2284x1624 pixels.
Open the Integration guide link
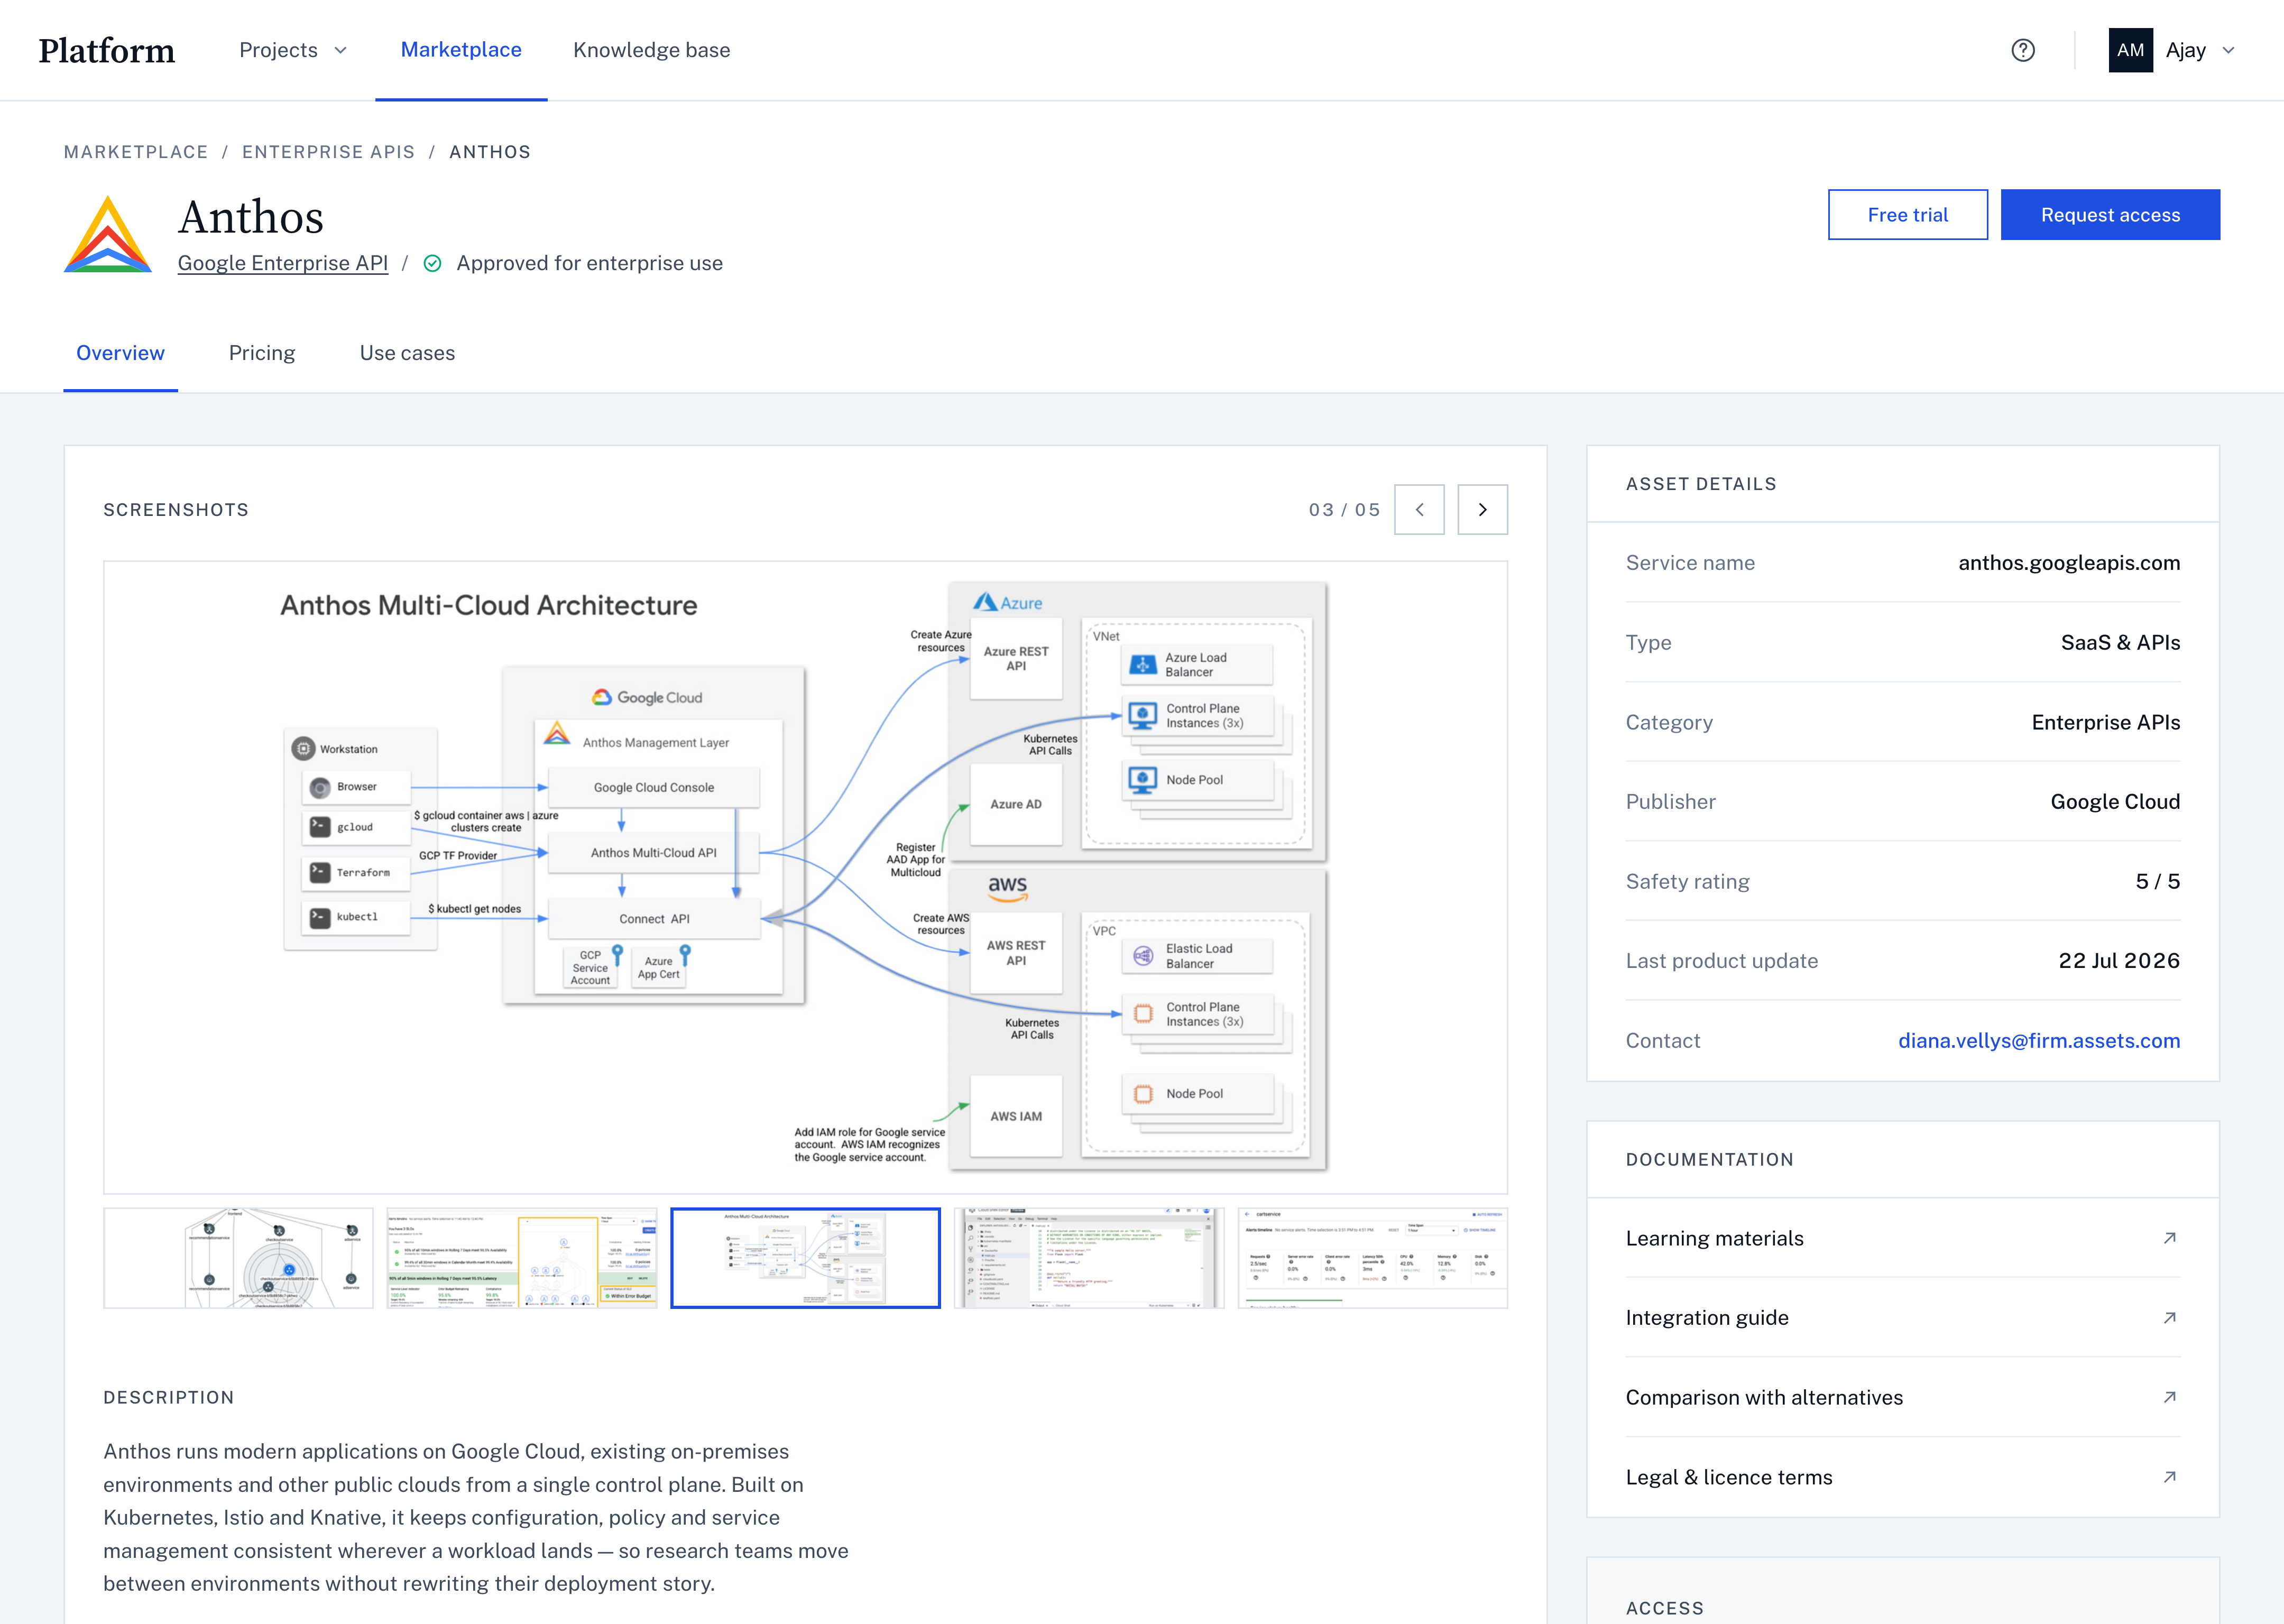pos(1706,1318)
